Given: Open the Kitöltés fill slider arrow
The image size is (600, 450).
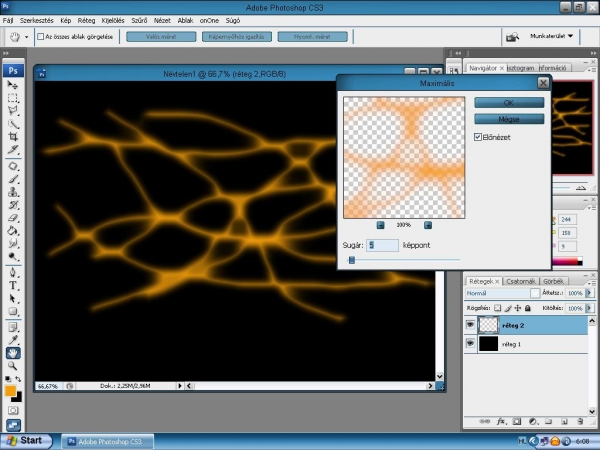Looking at the screenshot, I should point(589,308).
